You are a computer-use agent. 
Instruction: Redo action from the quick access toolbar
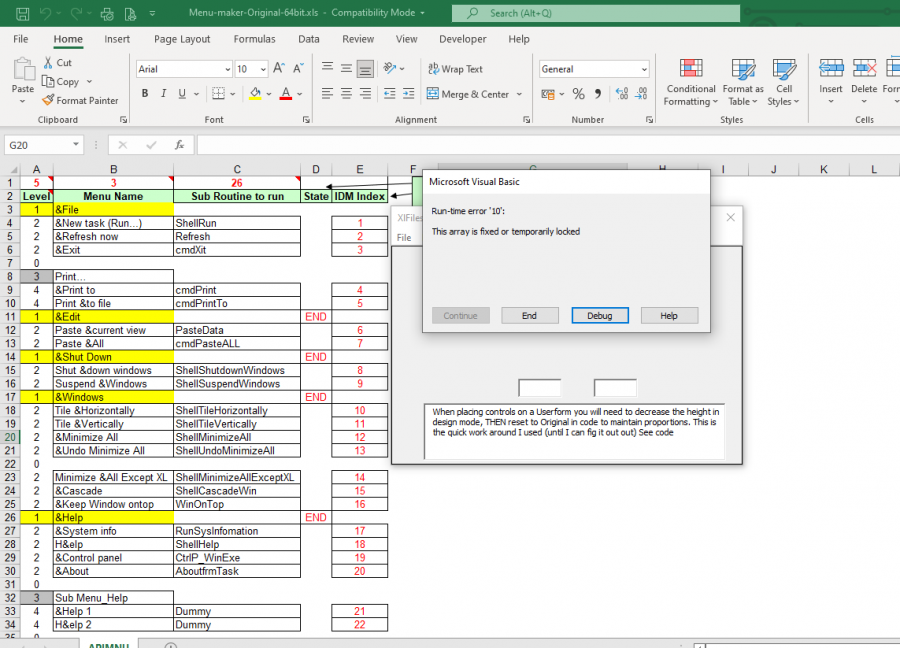[76, 13]
